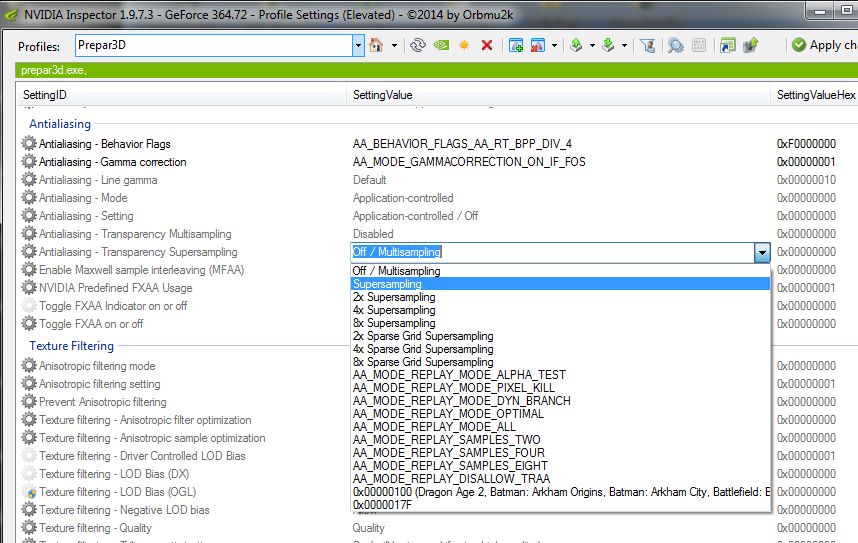Select '8x Sparse Grid Supersampling'
Screen dimensions: 858x543
(560, 362)
